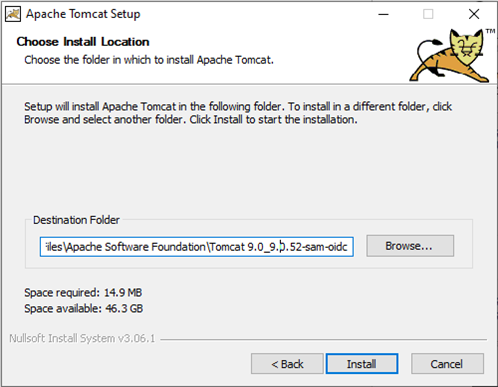Open the Browse... folder picker
This screenshot has height=387, width=498.
point(410,246)
